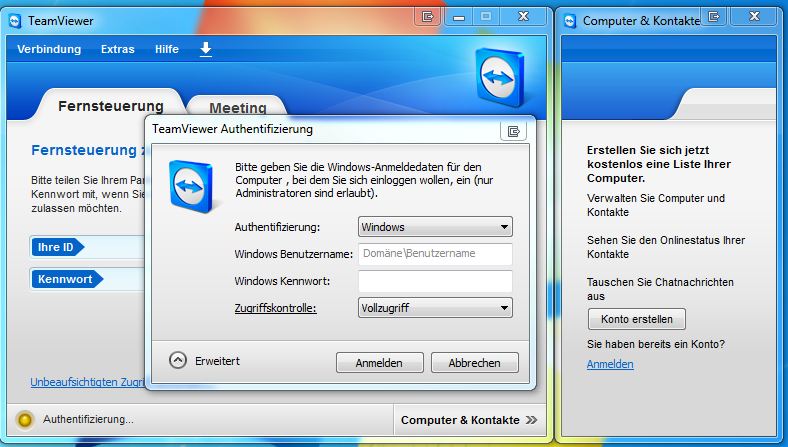This screenshot has width=788, height=447.
Task: Click the download arrow icon in menu bar
Action: coord(206,49)
